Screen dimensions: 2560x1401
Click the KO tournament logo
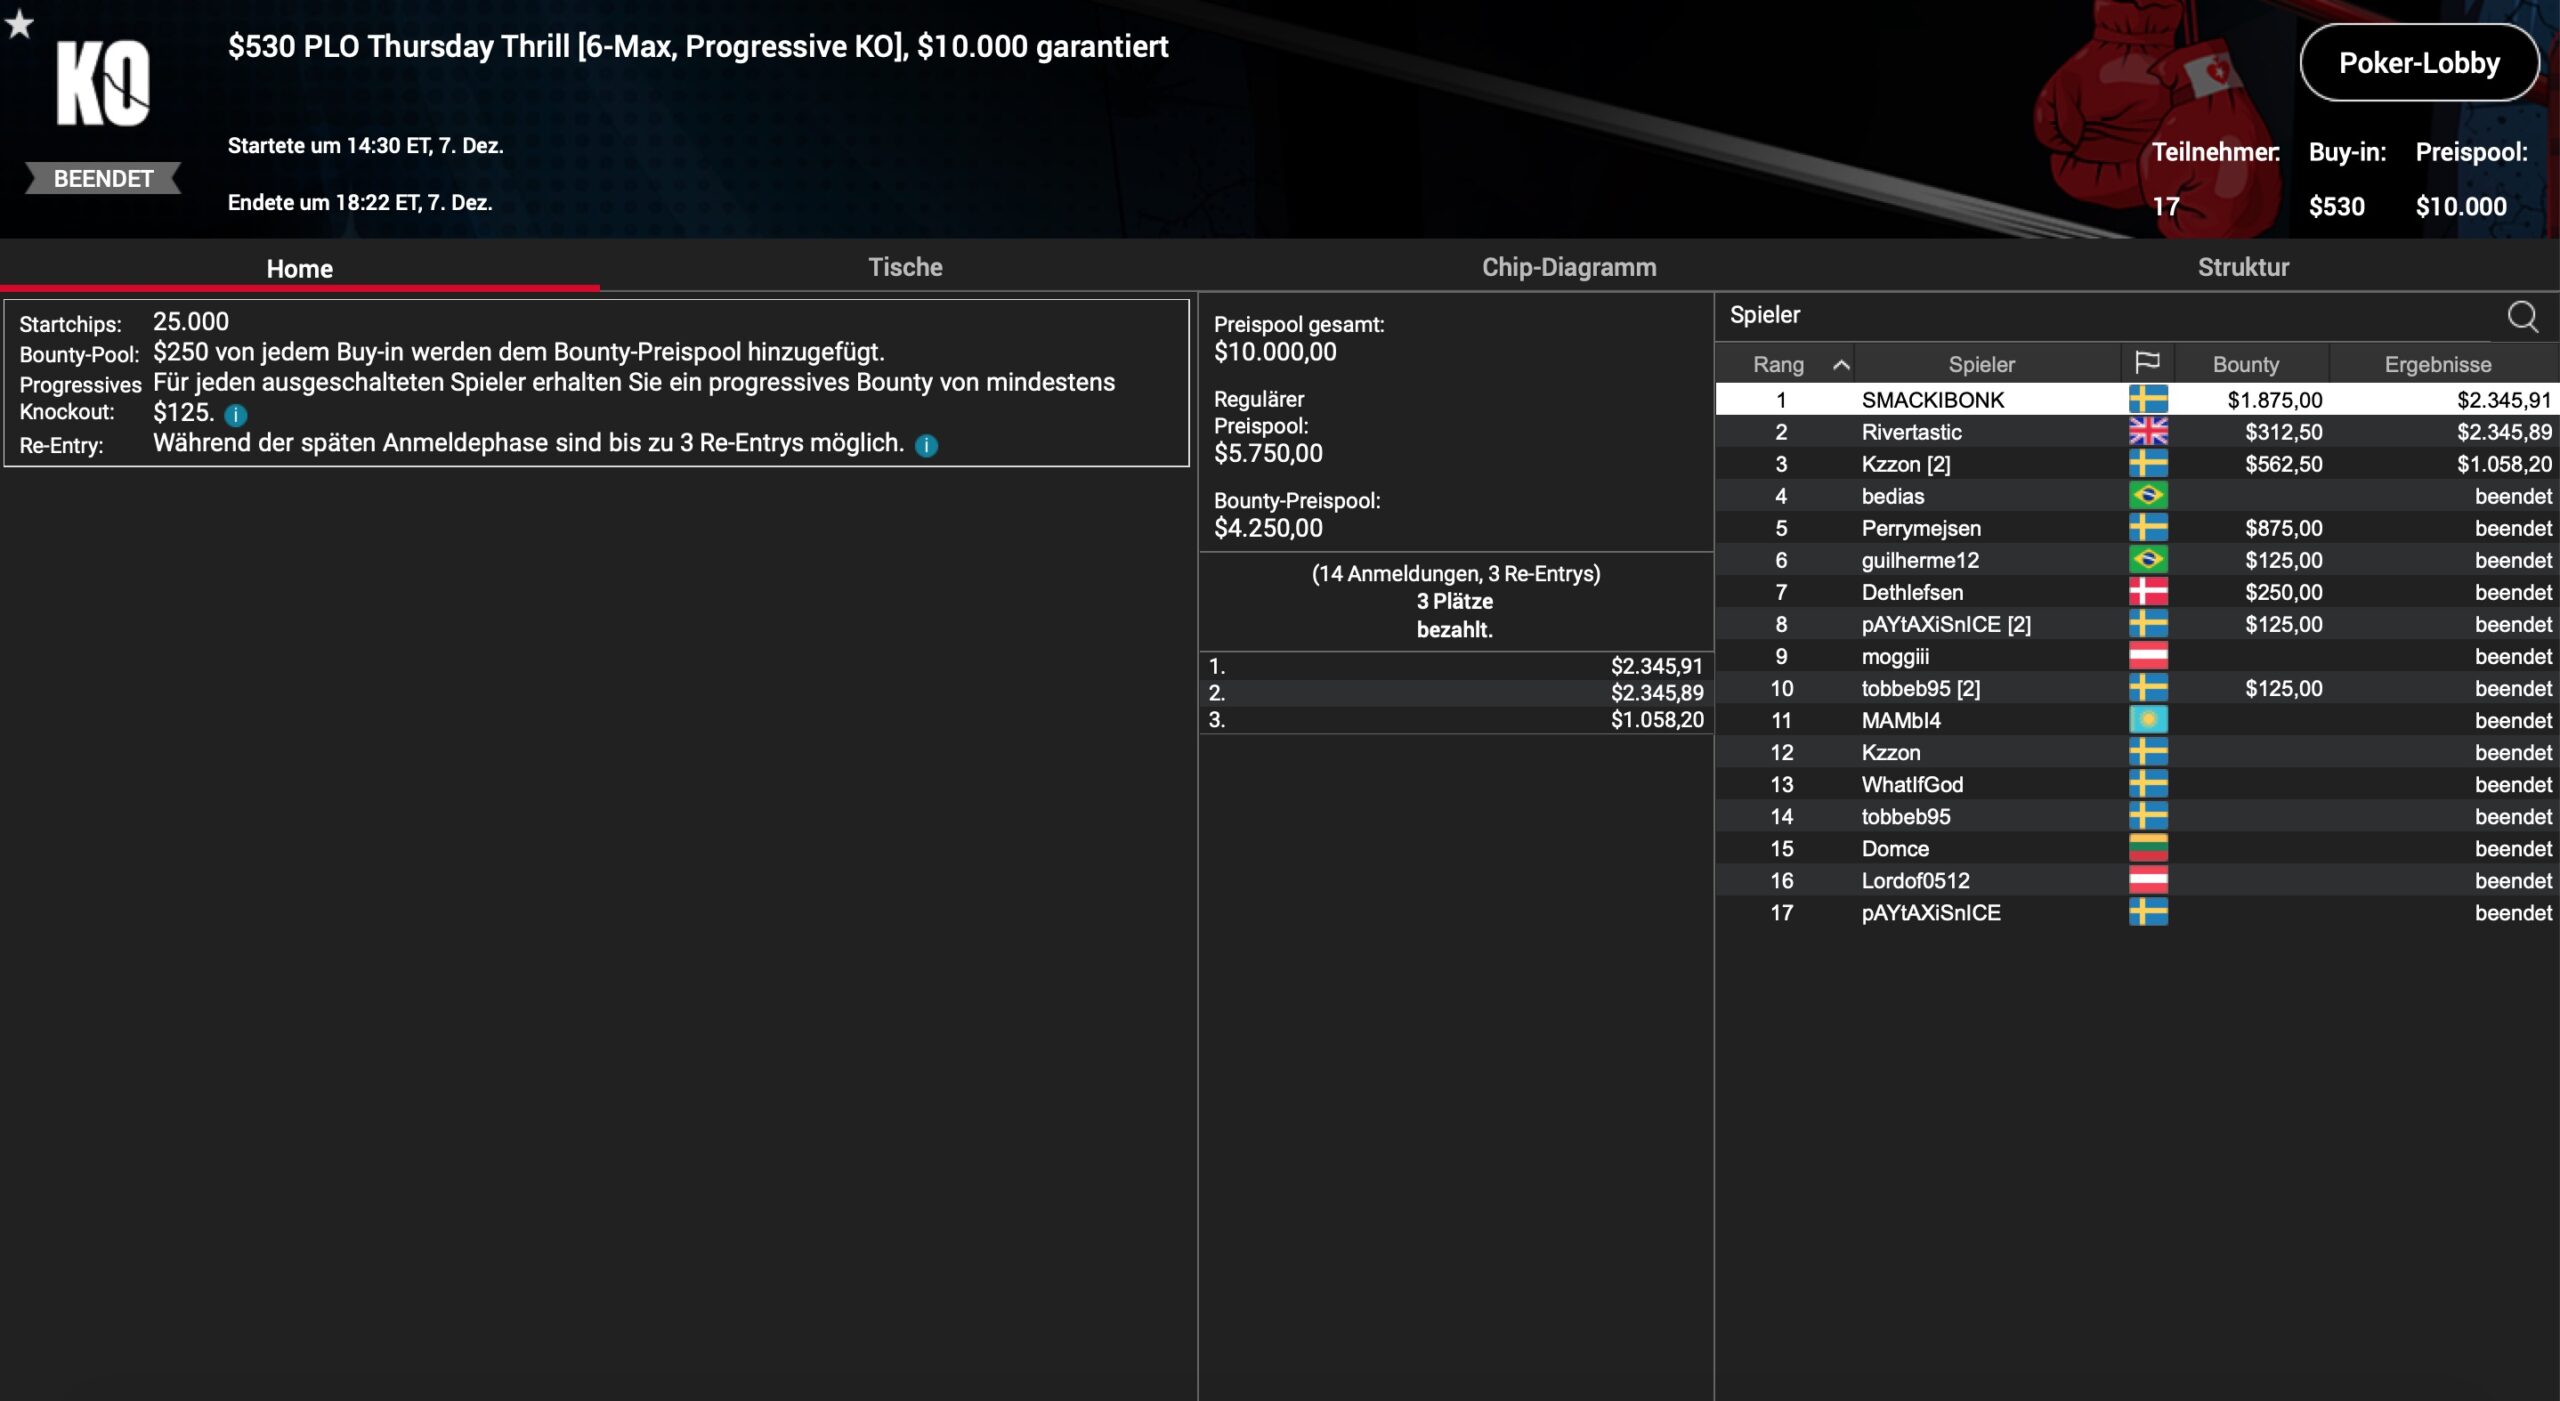[103, 85]
